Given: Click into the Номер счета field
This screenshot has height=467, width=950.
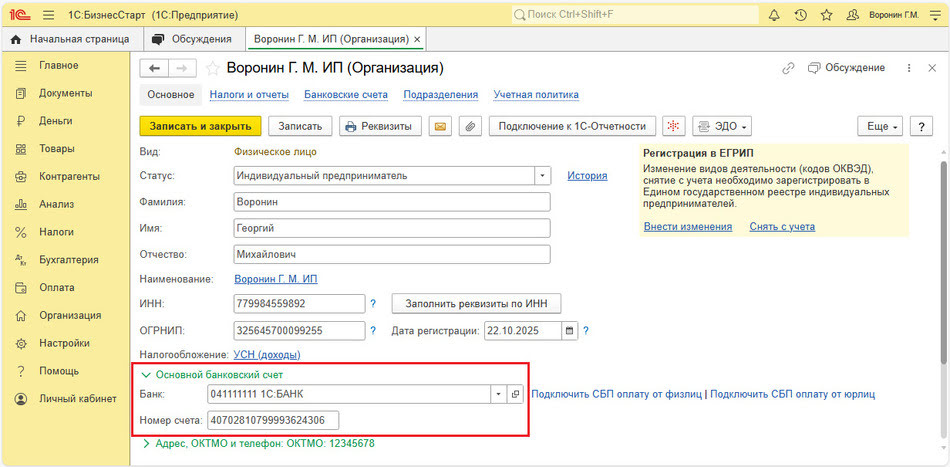Looking at the screenshot, I should 273,420.
